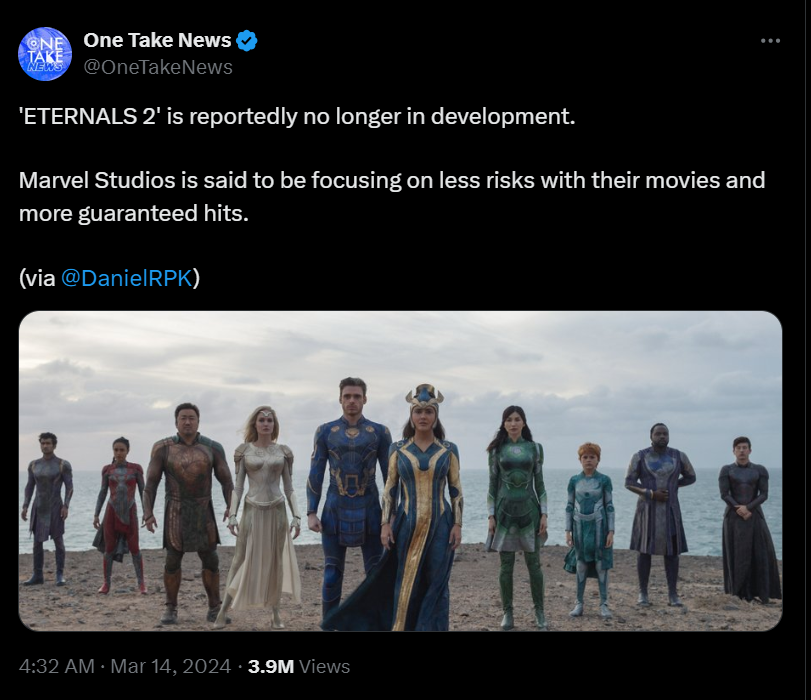This screenshot has height=700, width=811.
Task: Click the blue verified badge
Action: tap(247, 41)
